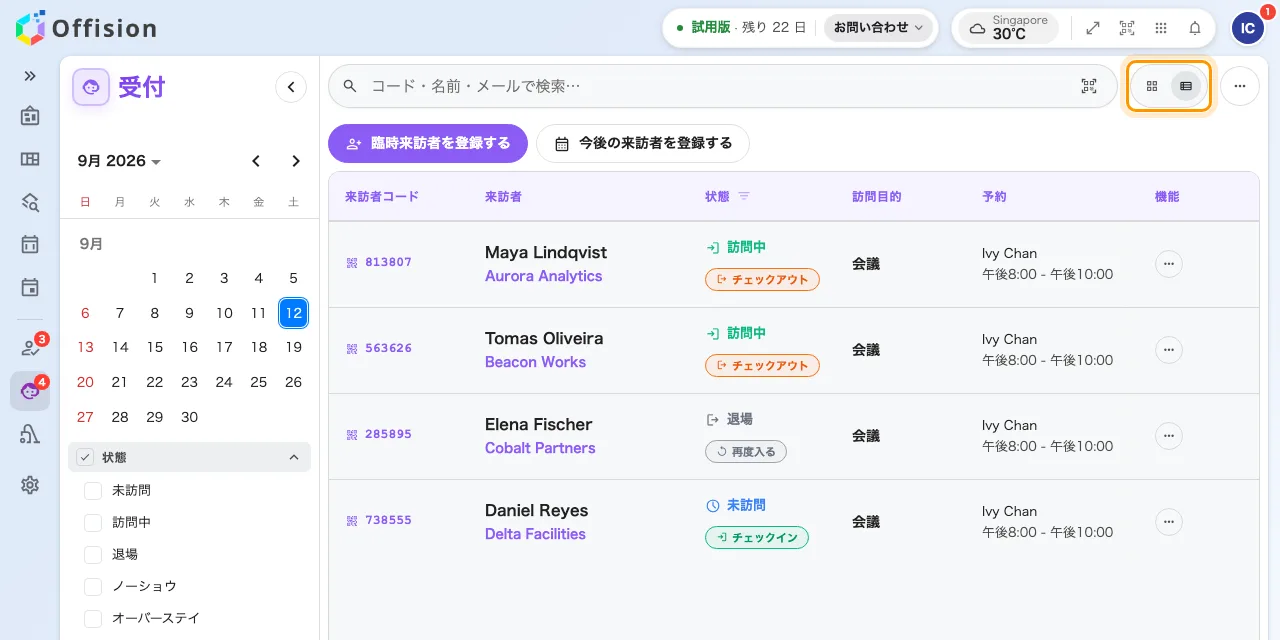Check the ノーショウ filter

point(93,587)
